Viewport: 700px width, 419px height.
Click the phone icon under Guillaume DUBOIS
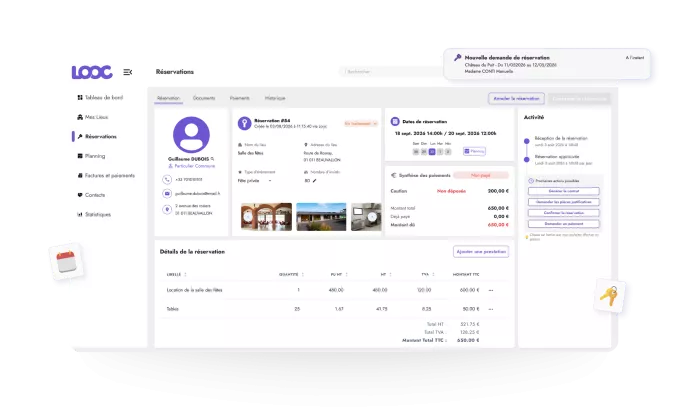pyautogui.click(x=167, y=179)
